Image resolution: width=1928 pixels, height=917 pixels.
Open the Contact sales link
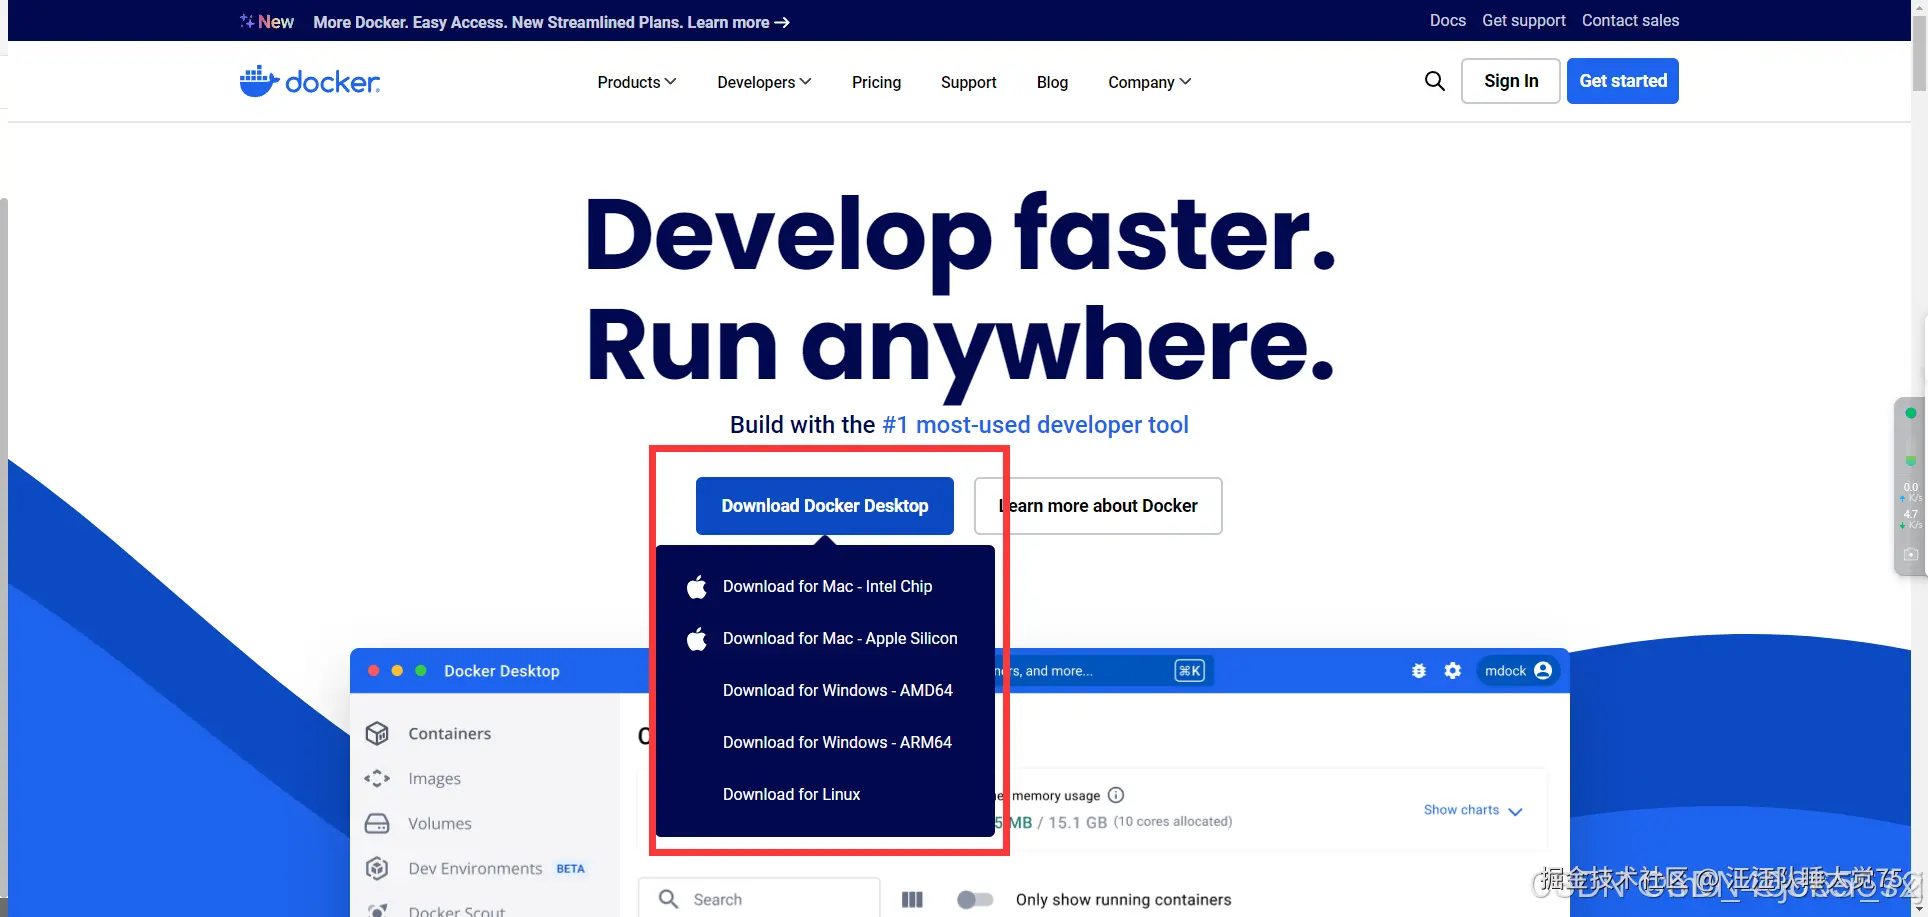(x=1630, y=21)
